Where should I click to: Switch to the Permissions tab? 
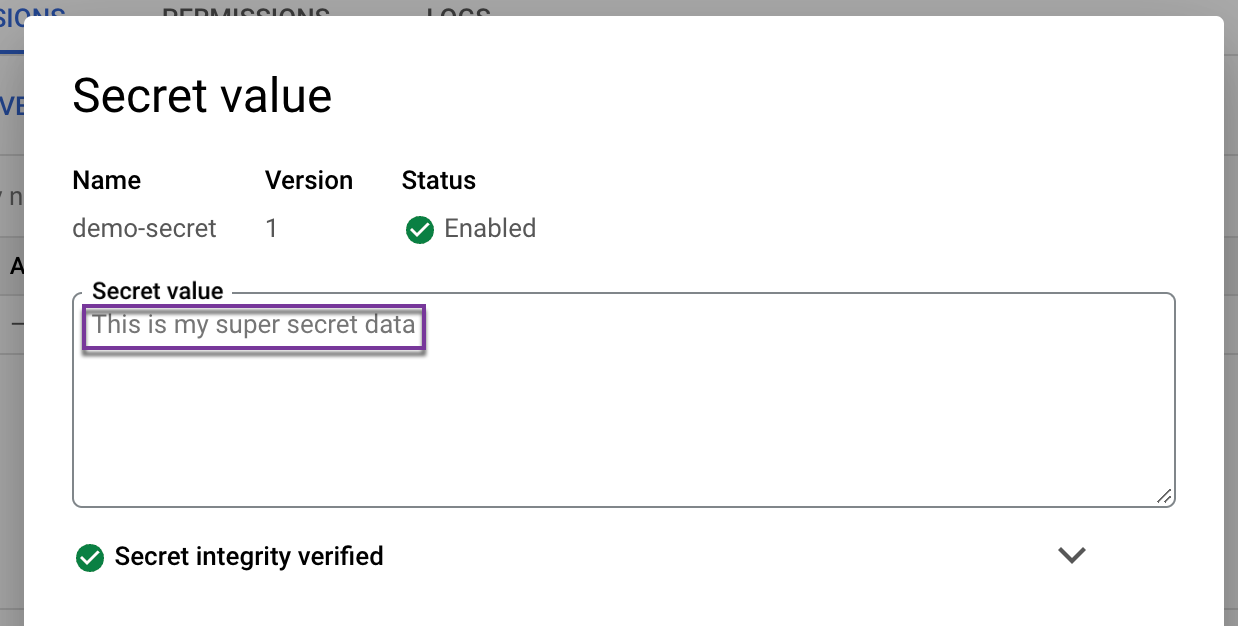(x=246, y=10)
